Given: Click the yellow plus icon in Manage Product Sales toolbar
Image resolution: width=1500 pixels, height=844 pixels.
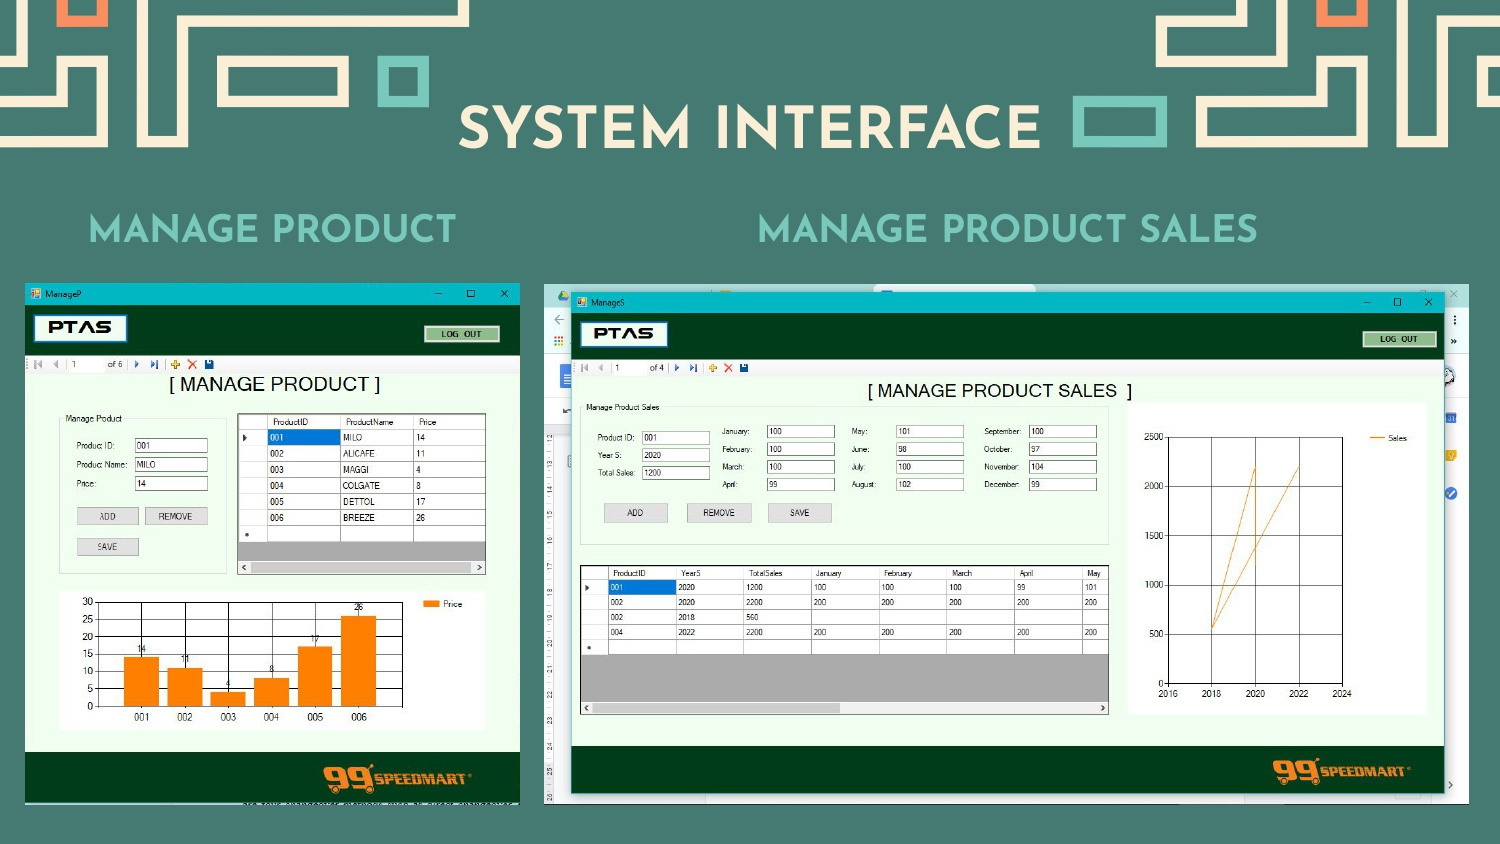Looking at the screenshot, I should point(713,368).
